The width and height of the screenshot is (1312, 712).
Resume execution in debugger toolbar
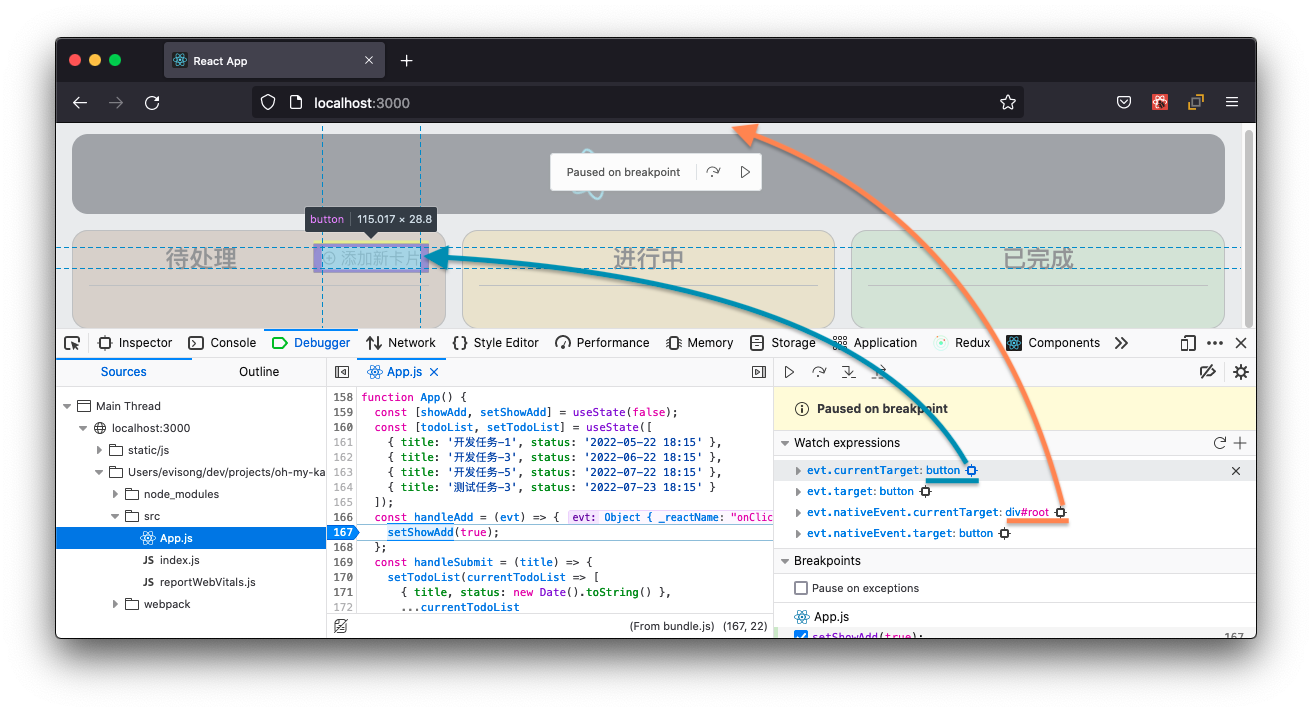(x=789, y=372)
